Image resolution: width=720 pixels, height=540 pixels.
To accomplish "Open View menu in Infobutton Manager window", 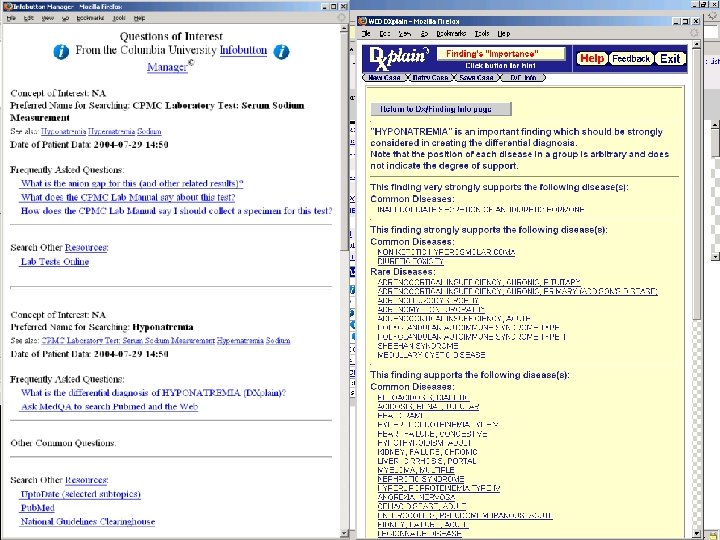I will pos(47,18).
